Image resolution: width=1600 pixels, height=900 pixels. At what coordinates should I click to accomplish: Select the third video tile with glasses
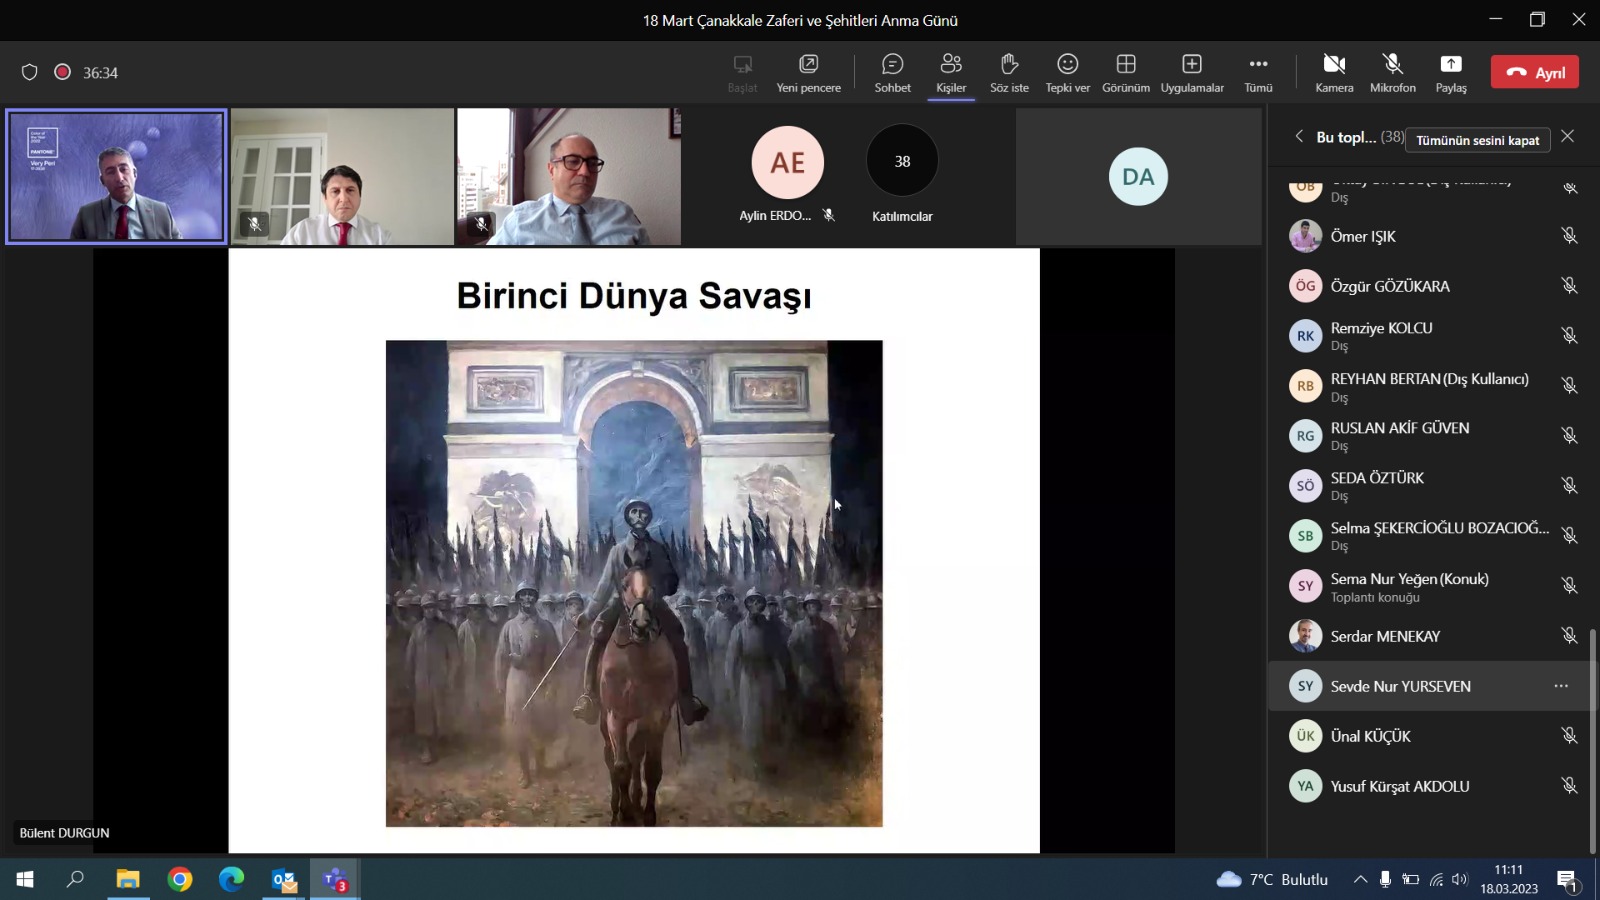[x=569, y=177]
